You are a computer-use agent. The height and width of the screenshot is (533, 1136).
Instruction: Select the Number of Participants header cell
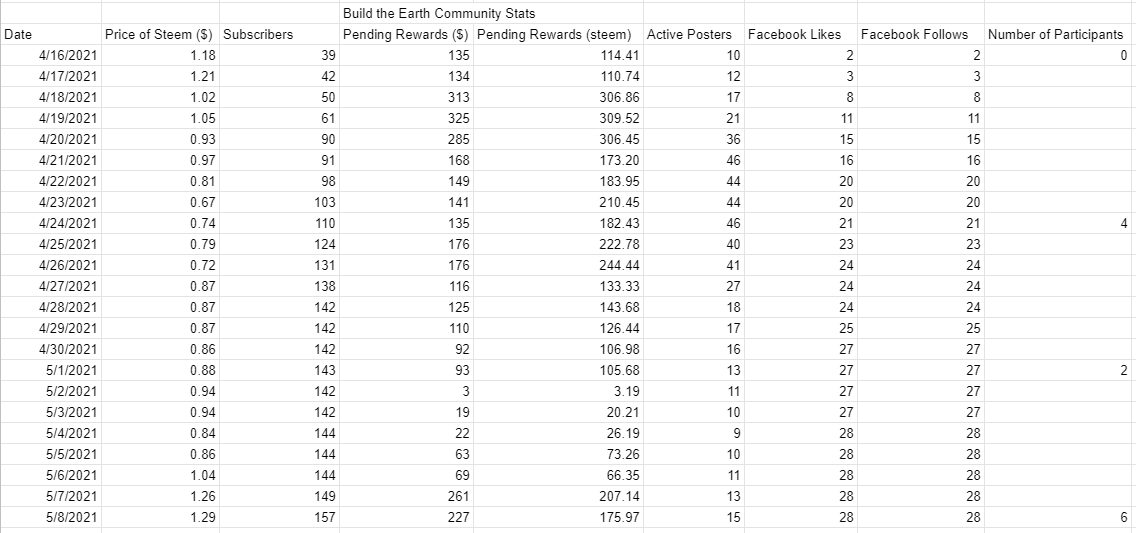pyautogui.click(x=1060, y=34)
